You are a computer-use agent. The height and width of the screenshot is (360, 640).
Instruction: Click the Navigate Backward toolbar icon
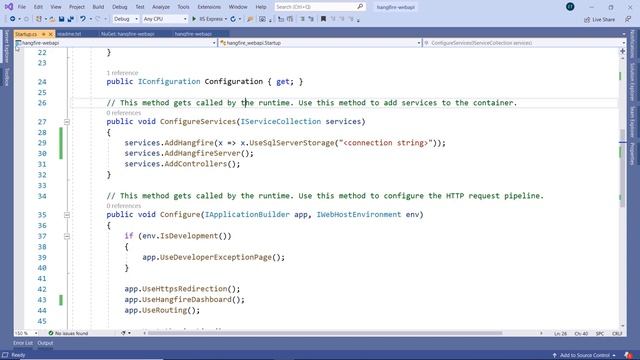(x=13, y=19)
